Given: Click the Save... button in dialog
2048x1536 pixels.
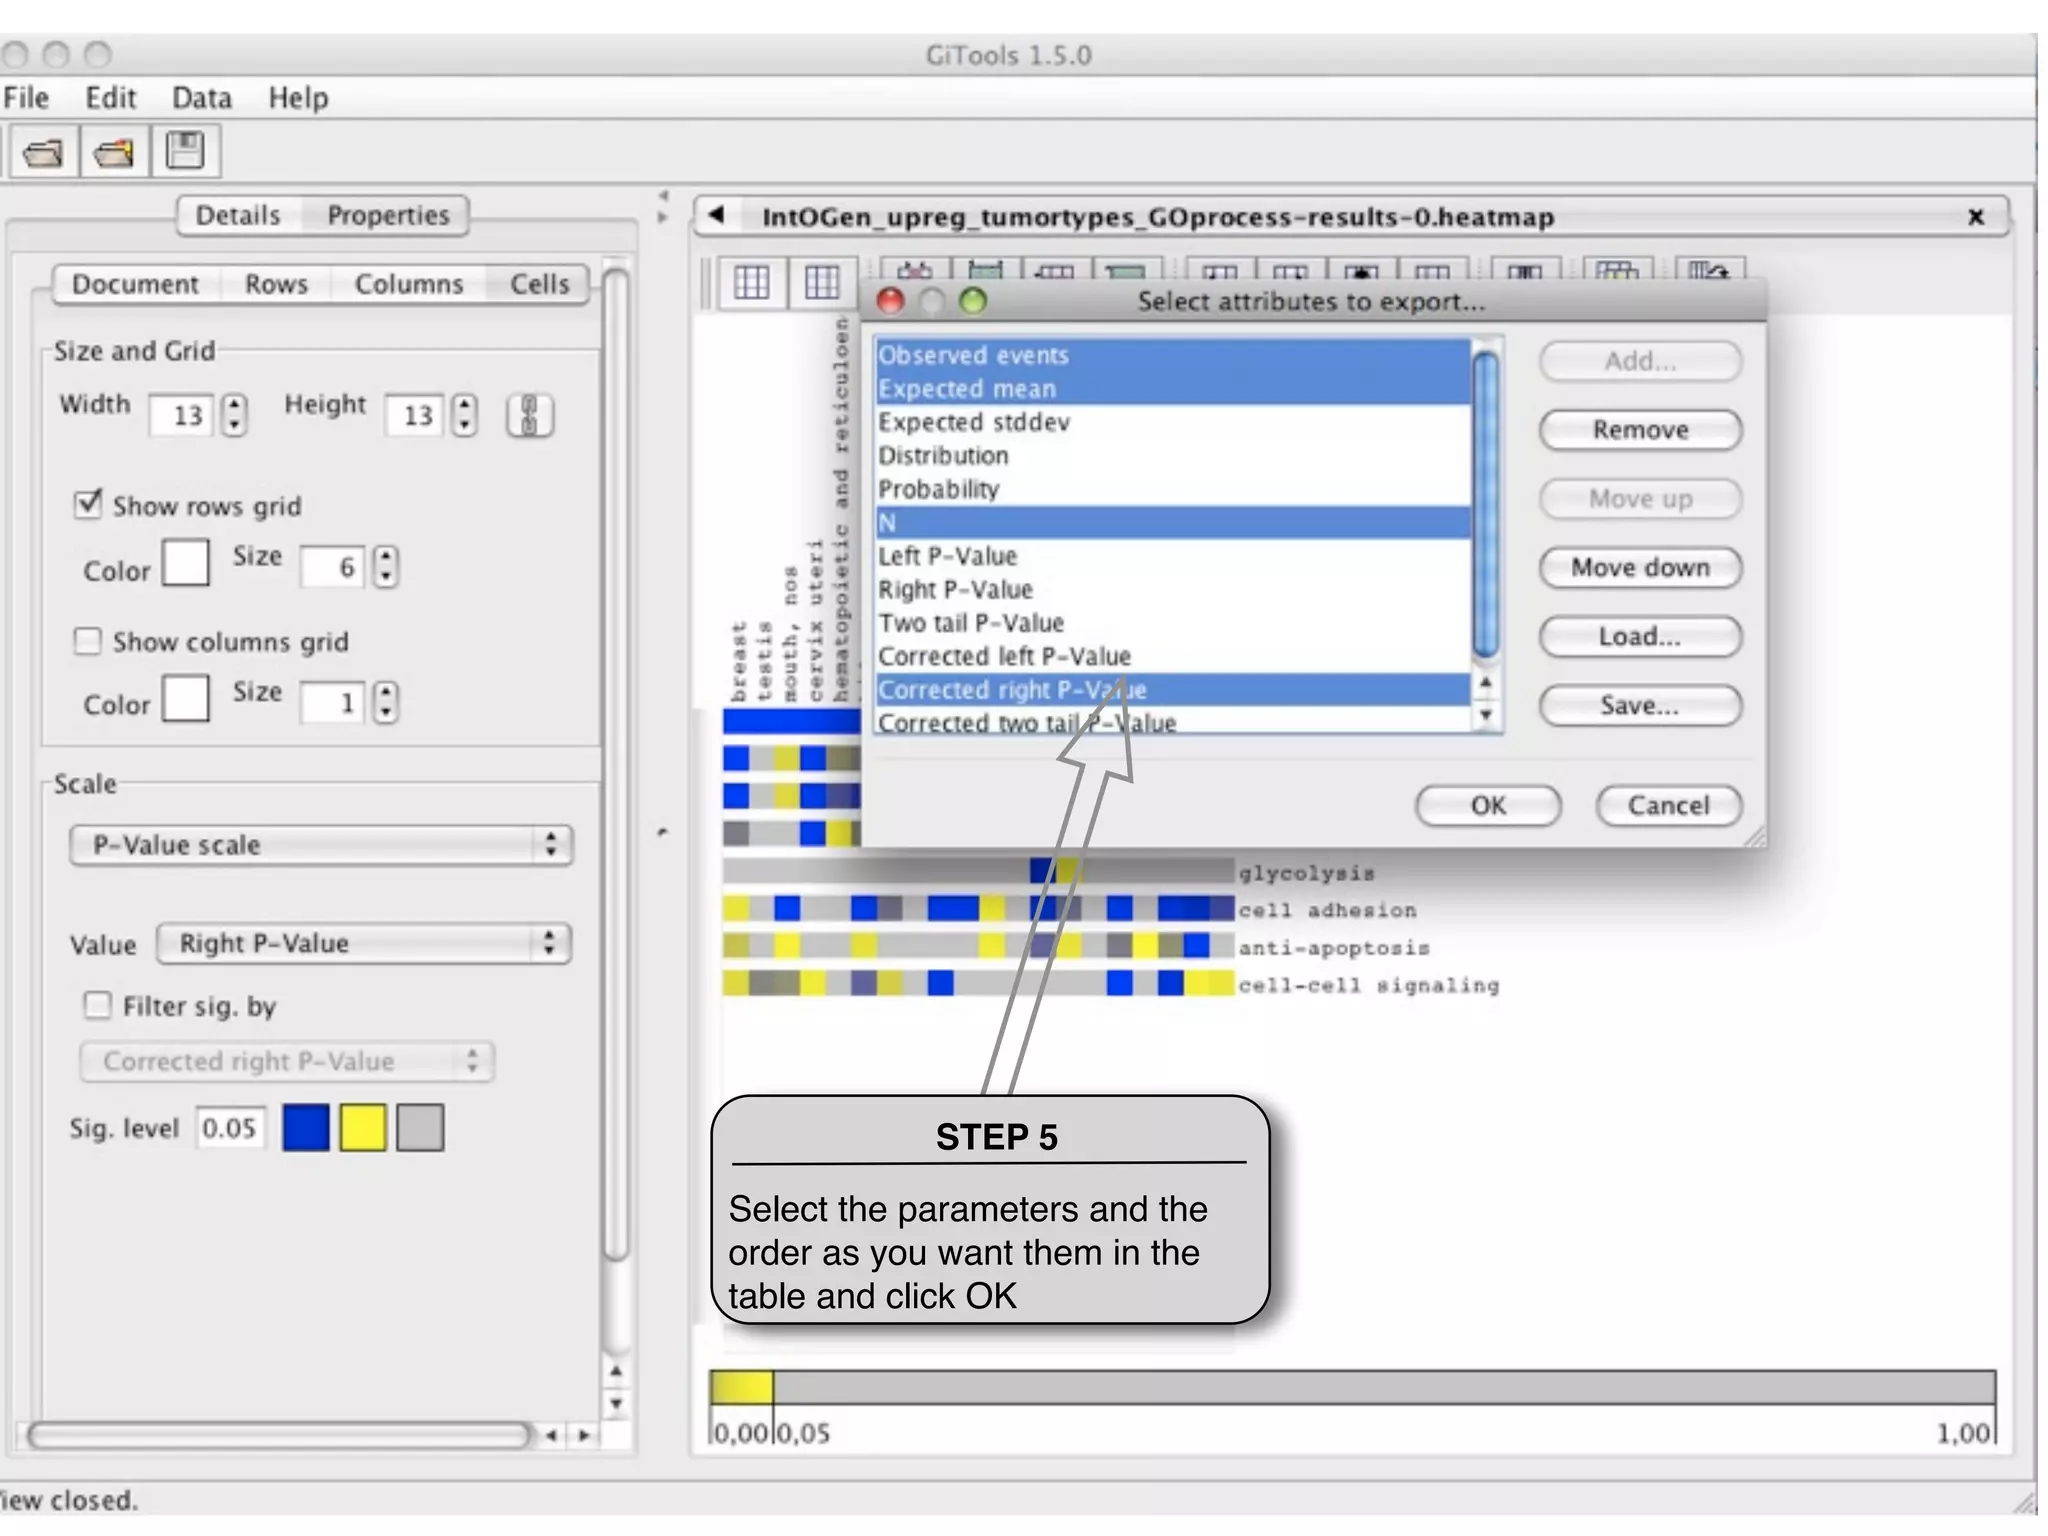Looking at the screenshot, I should pos(1640,706).
